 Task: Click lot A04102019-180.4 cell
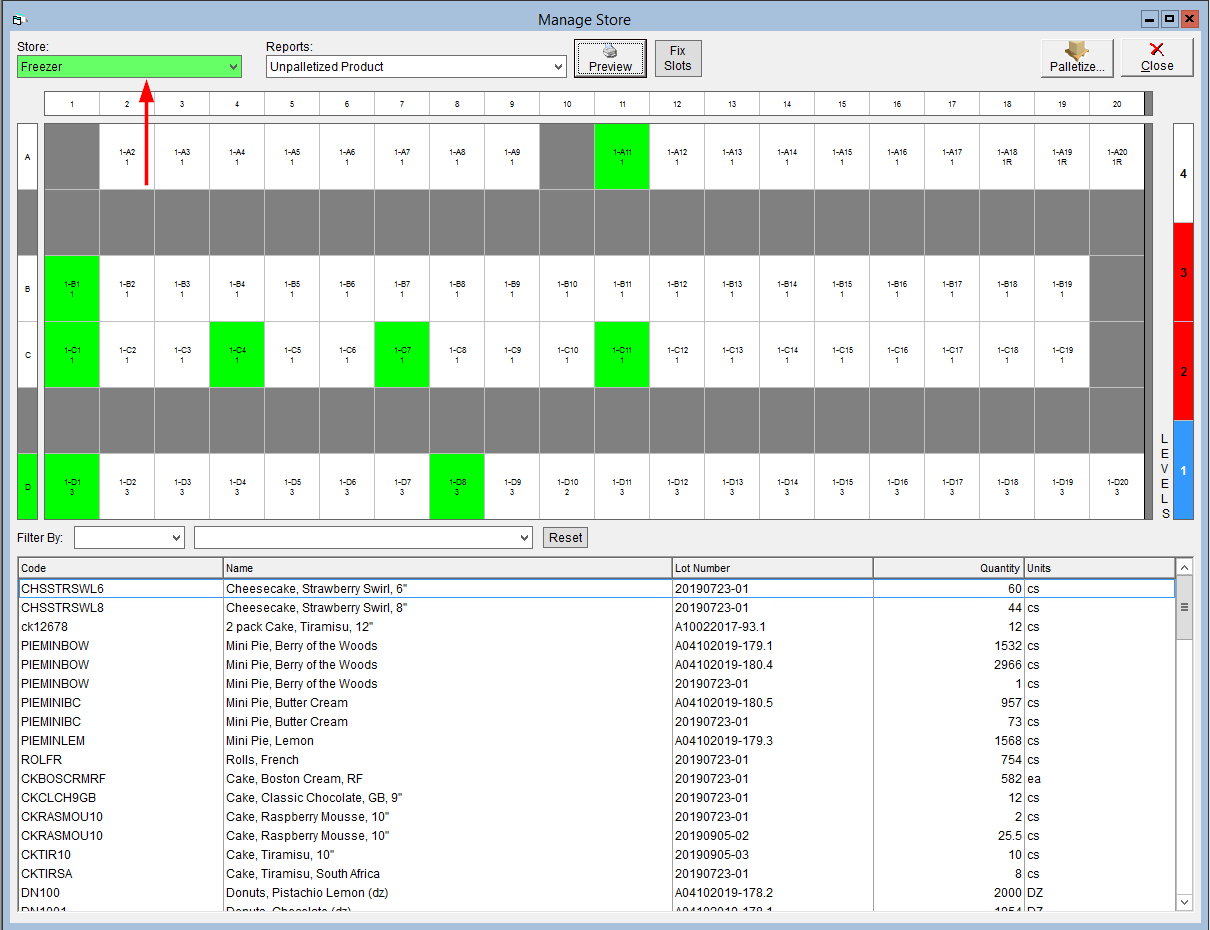pos(773,665)
